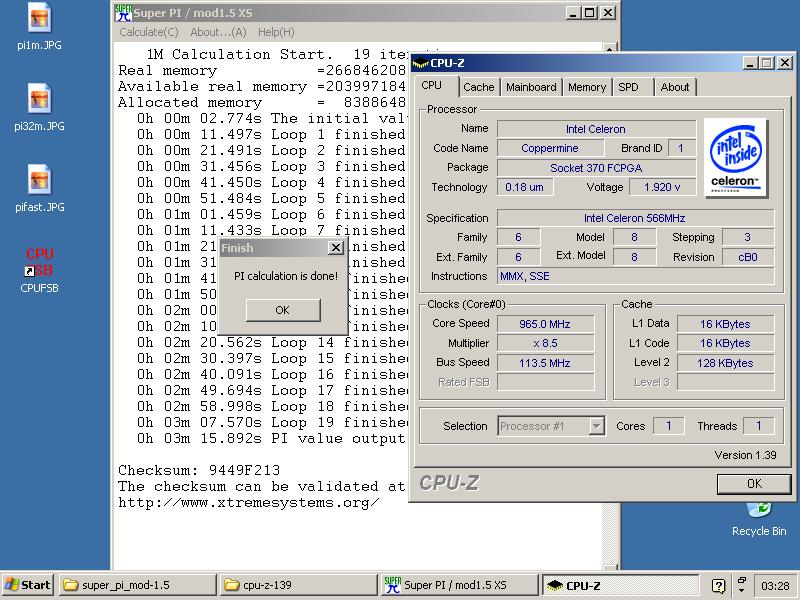Switch to super_pi_mod-1.5 folder in taskbar

point(137,585)
